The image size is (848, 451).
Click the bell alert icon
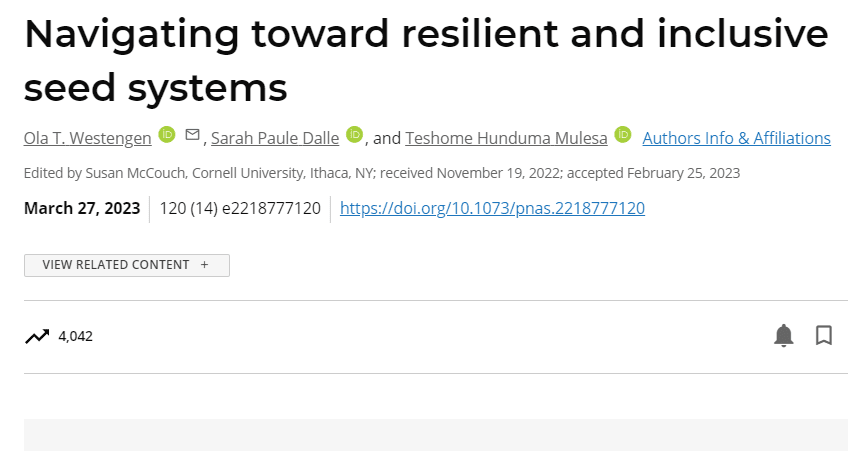pos(783,335)
